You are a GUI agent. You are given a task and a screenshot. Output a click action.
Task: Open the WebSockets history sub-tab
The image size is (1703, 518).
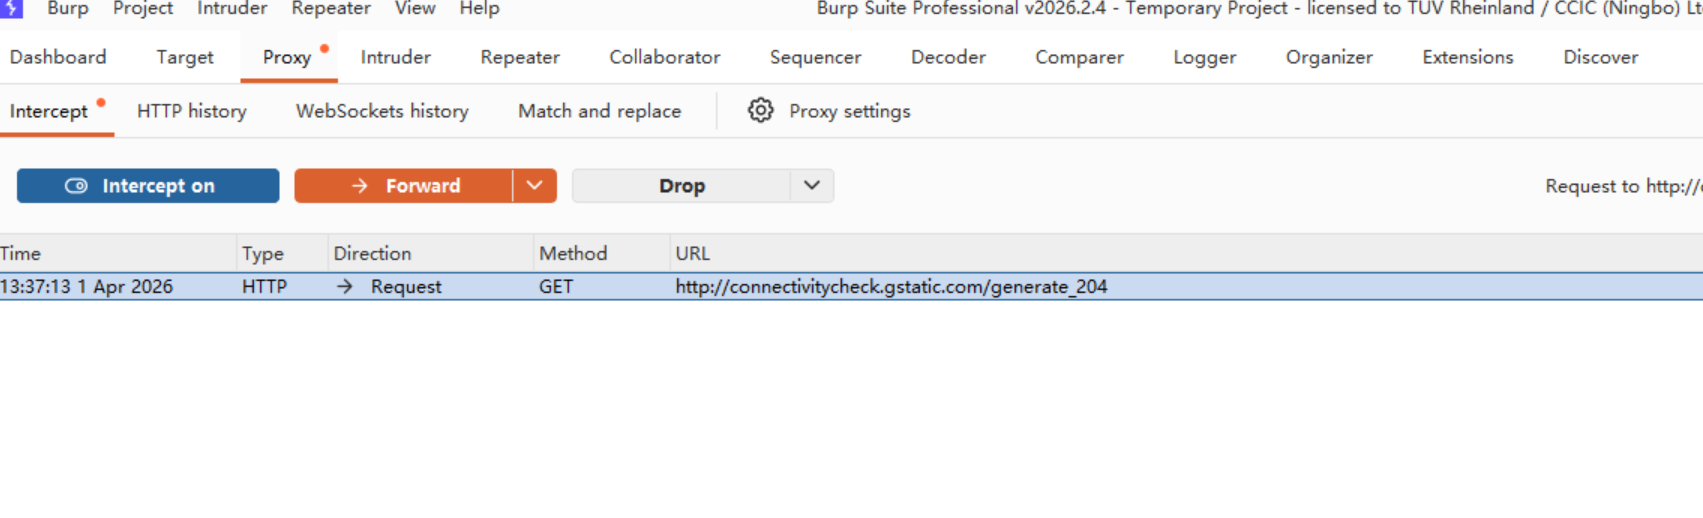point(382,111)
